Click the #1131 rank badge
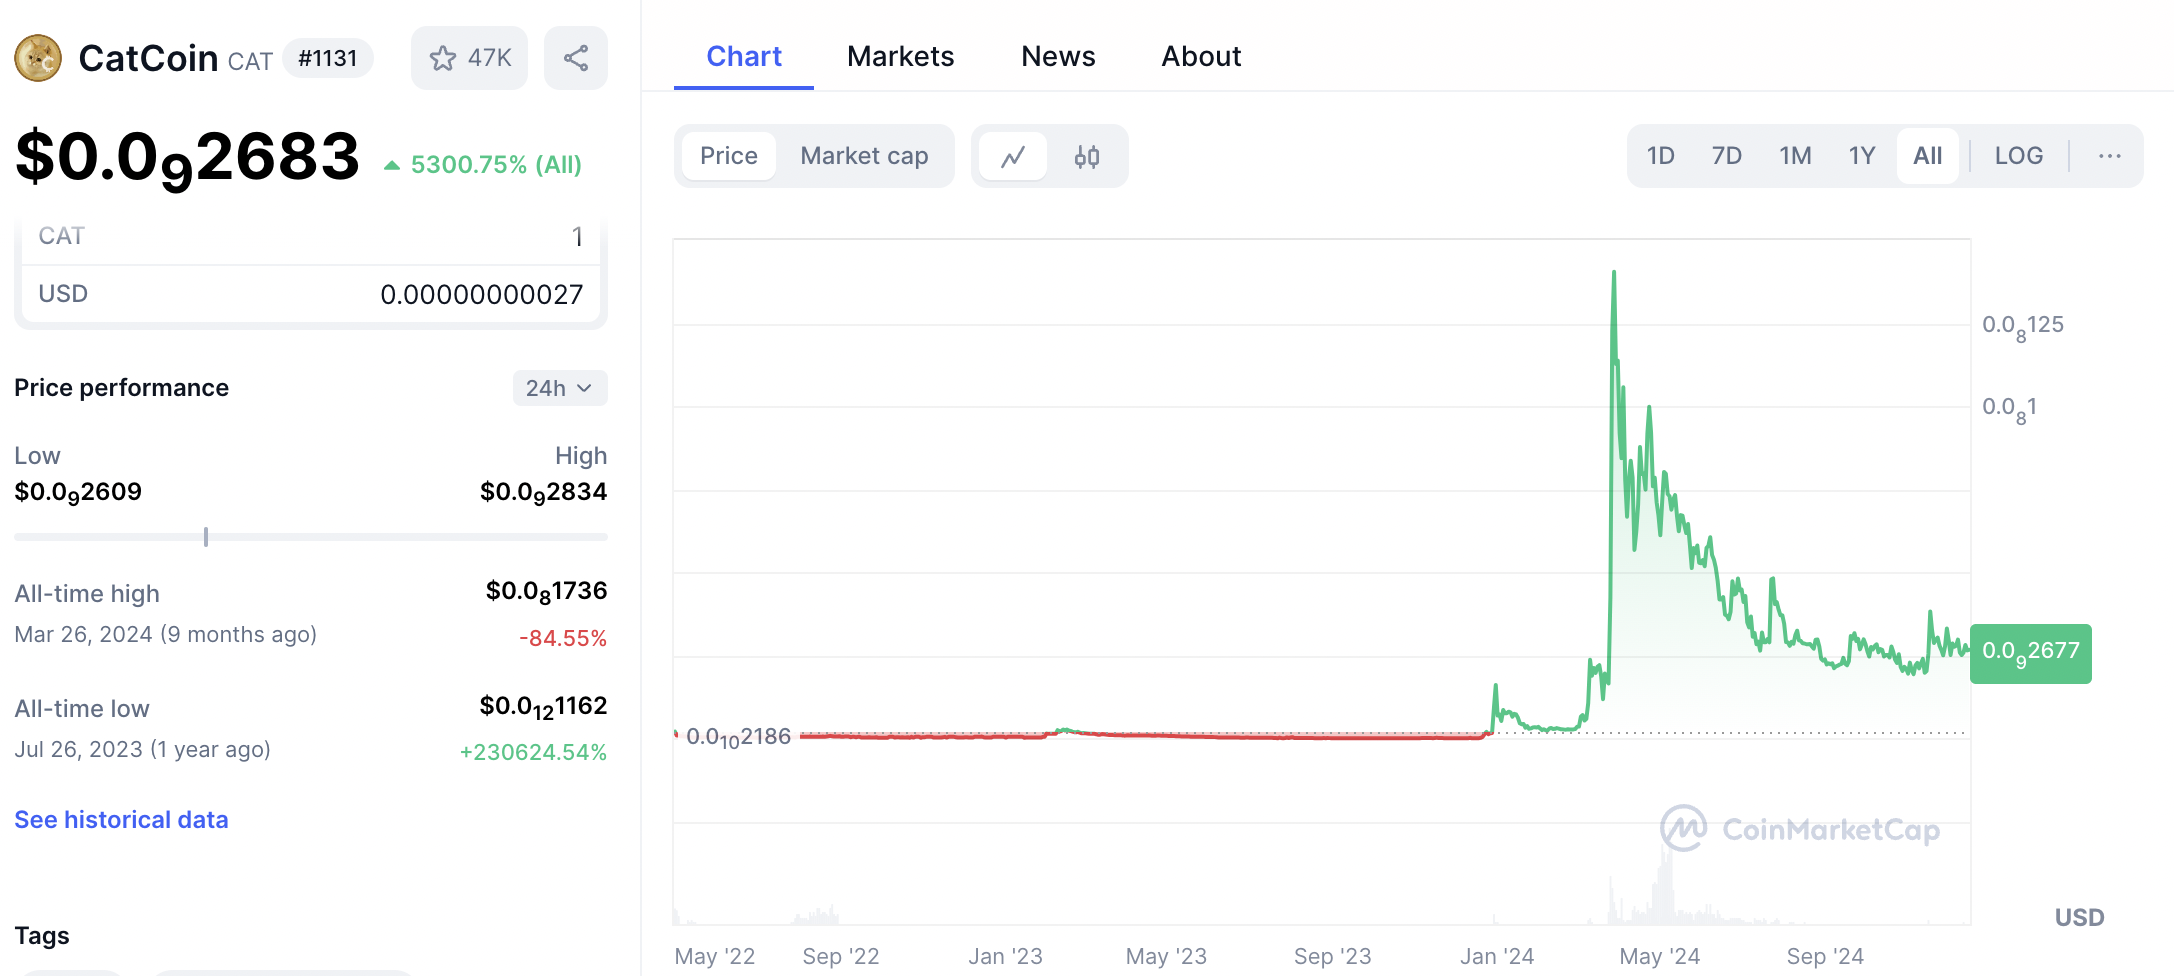This screenshot has width=2174, height=976. (328, 58)
